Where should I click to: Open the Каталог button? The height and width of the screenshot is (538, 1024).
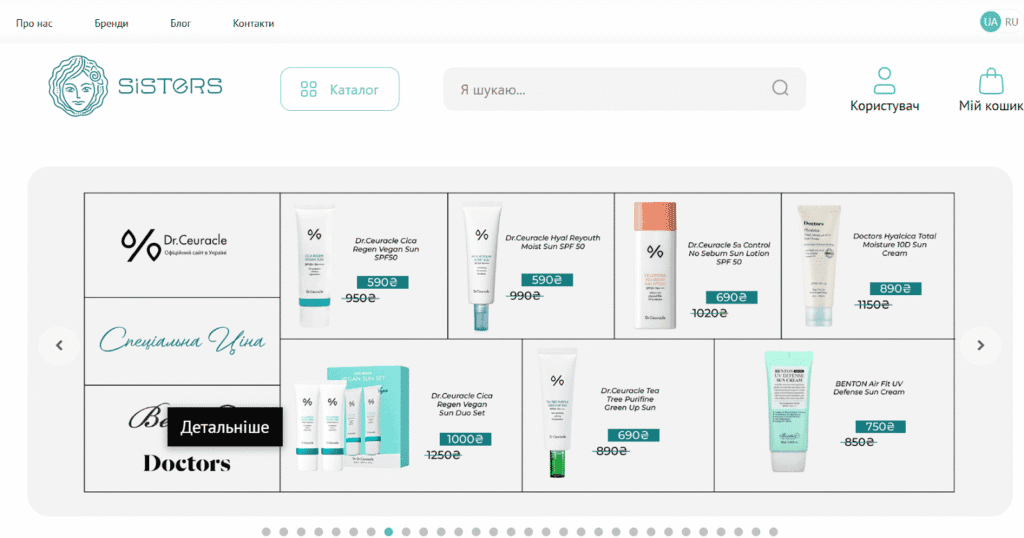340,89
